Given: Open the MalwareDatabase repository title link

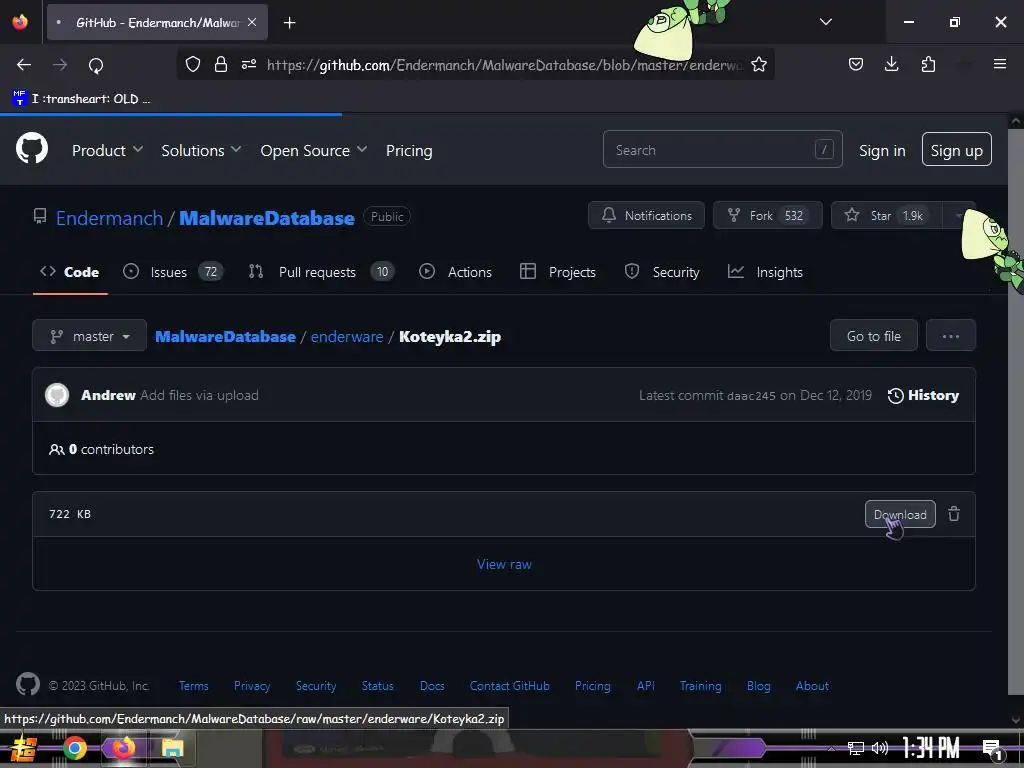Looking at the screenshot, I should [x=266, y=217].
